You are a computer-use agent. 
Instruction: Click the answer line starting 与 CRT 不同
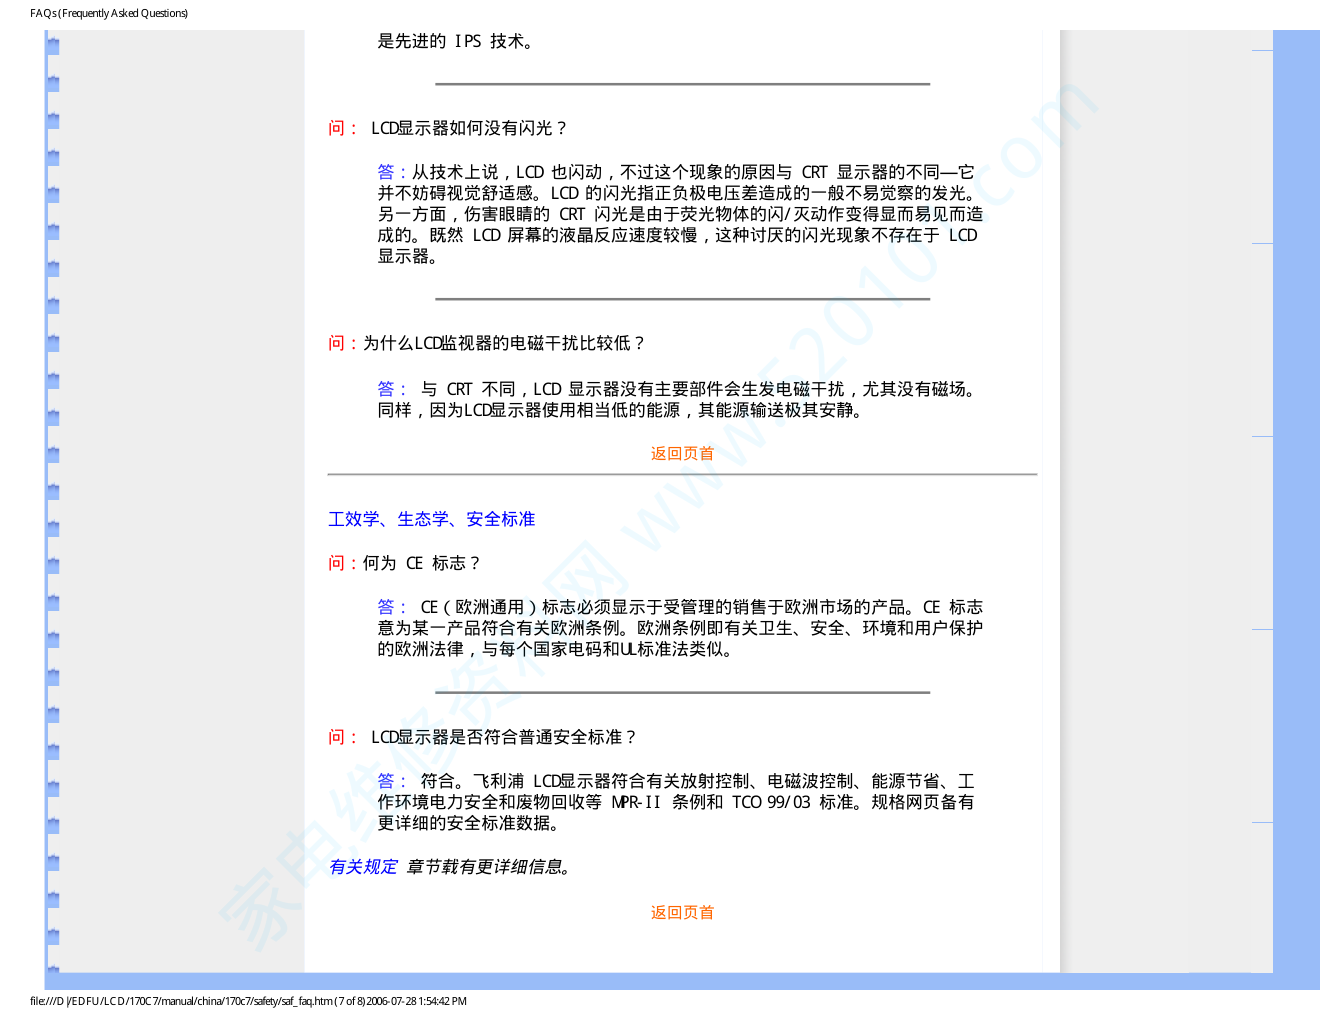[x=679, y=389]
